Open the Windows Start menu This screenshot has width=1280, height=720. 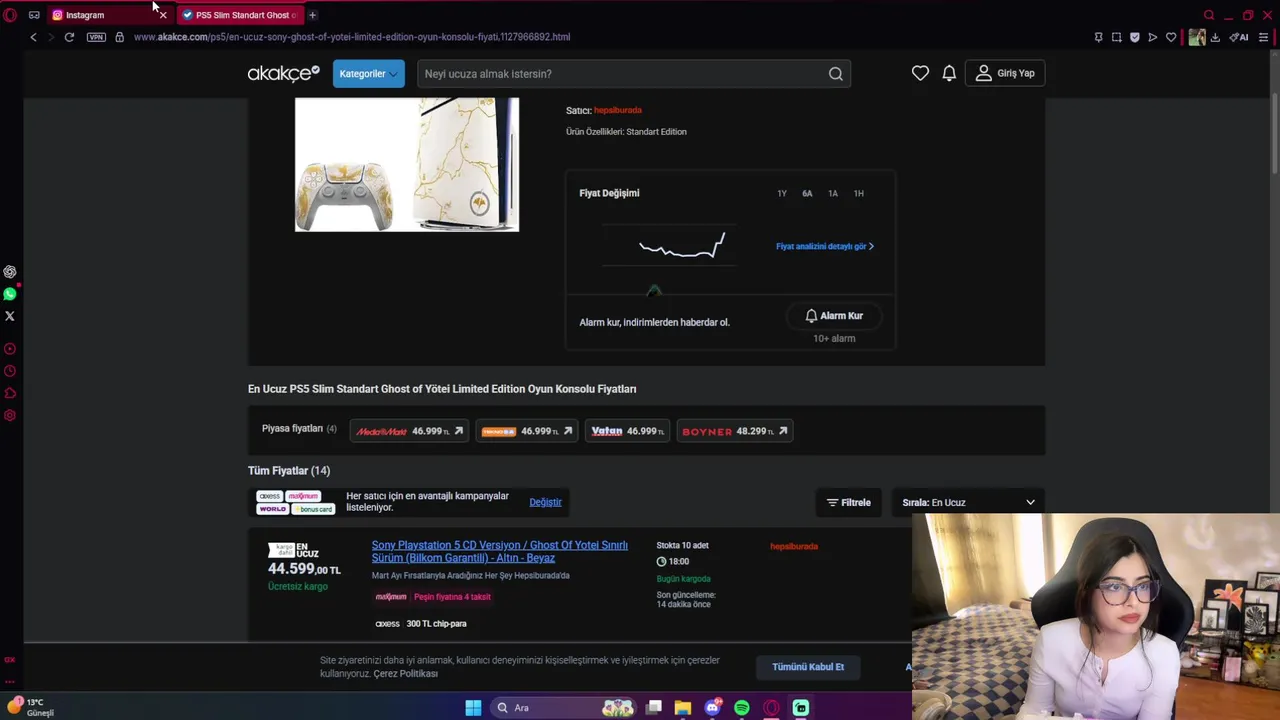473,708
